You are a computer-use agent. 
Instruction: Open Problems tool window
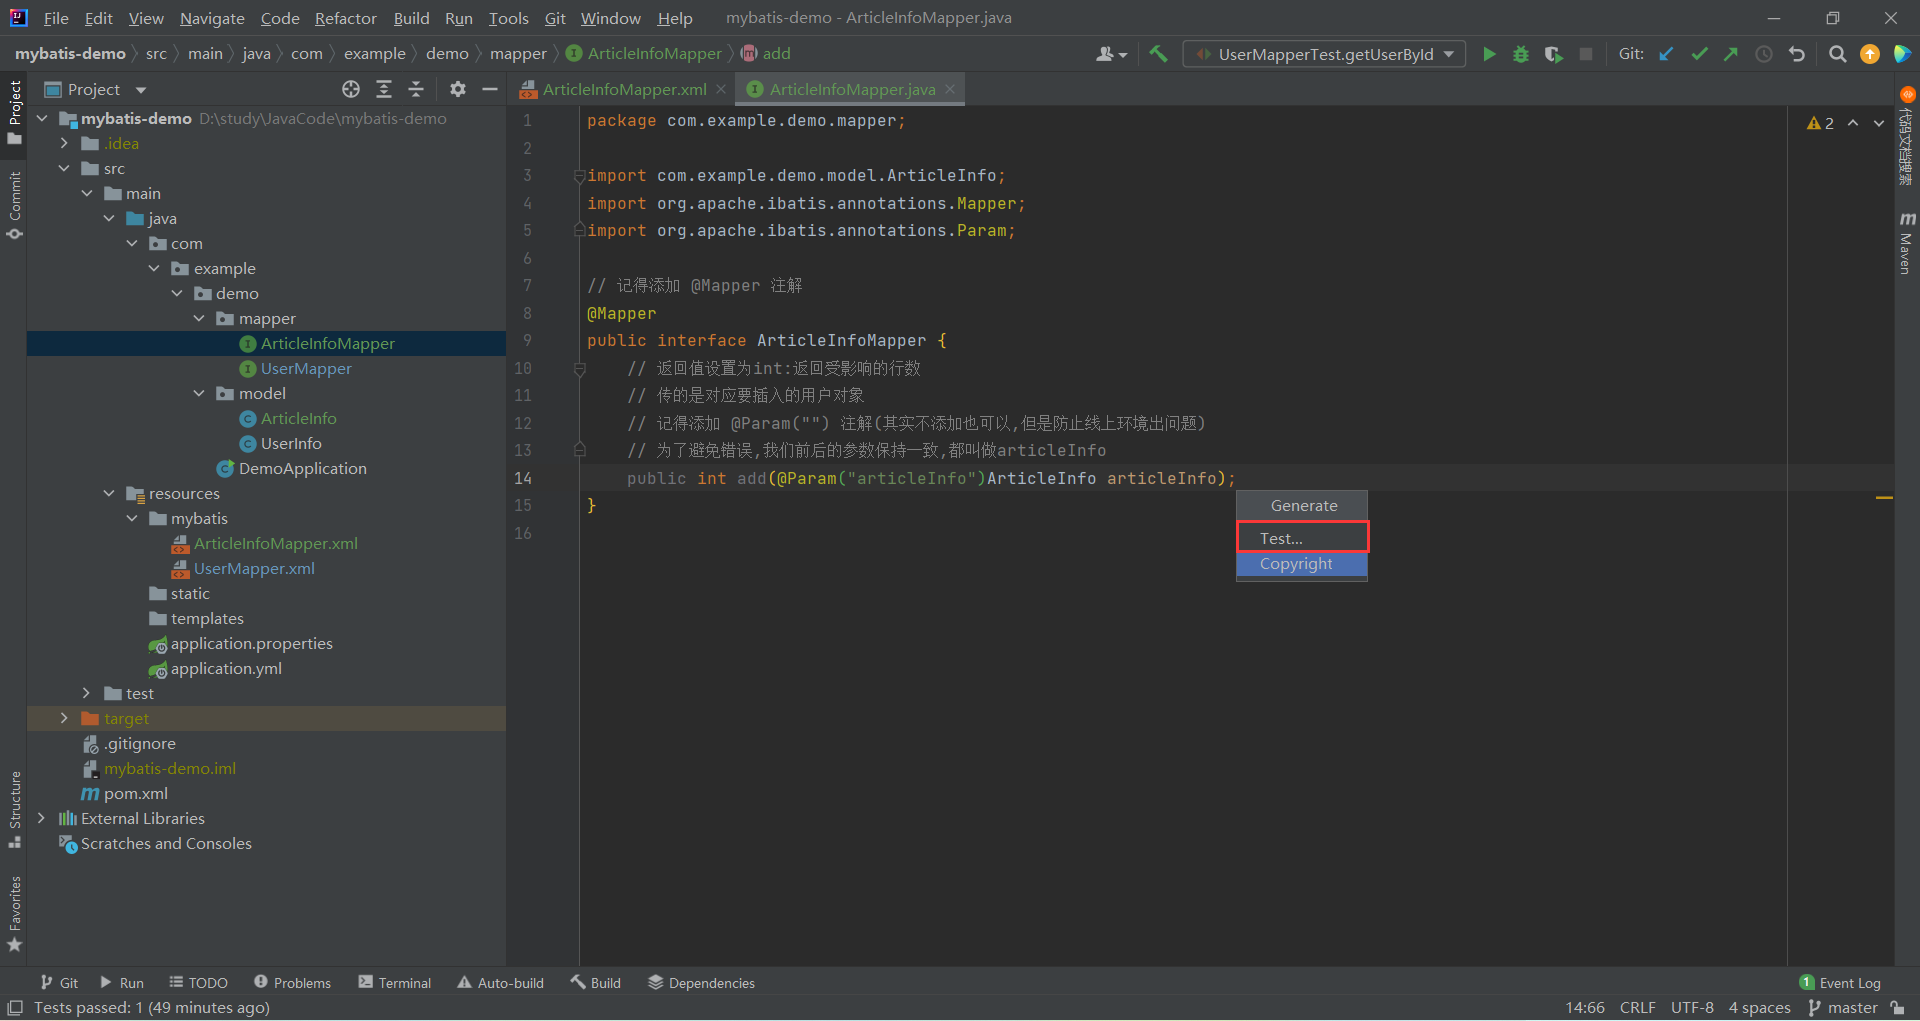click(293, 983)
